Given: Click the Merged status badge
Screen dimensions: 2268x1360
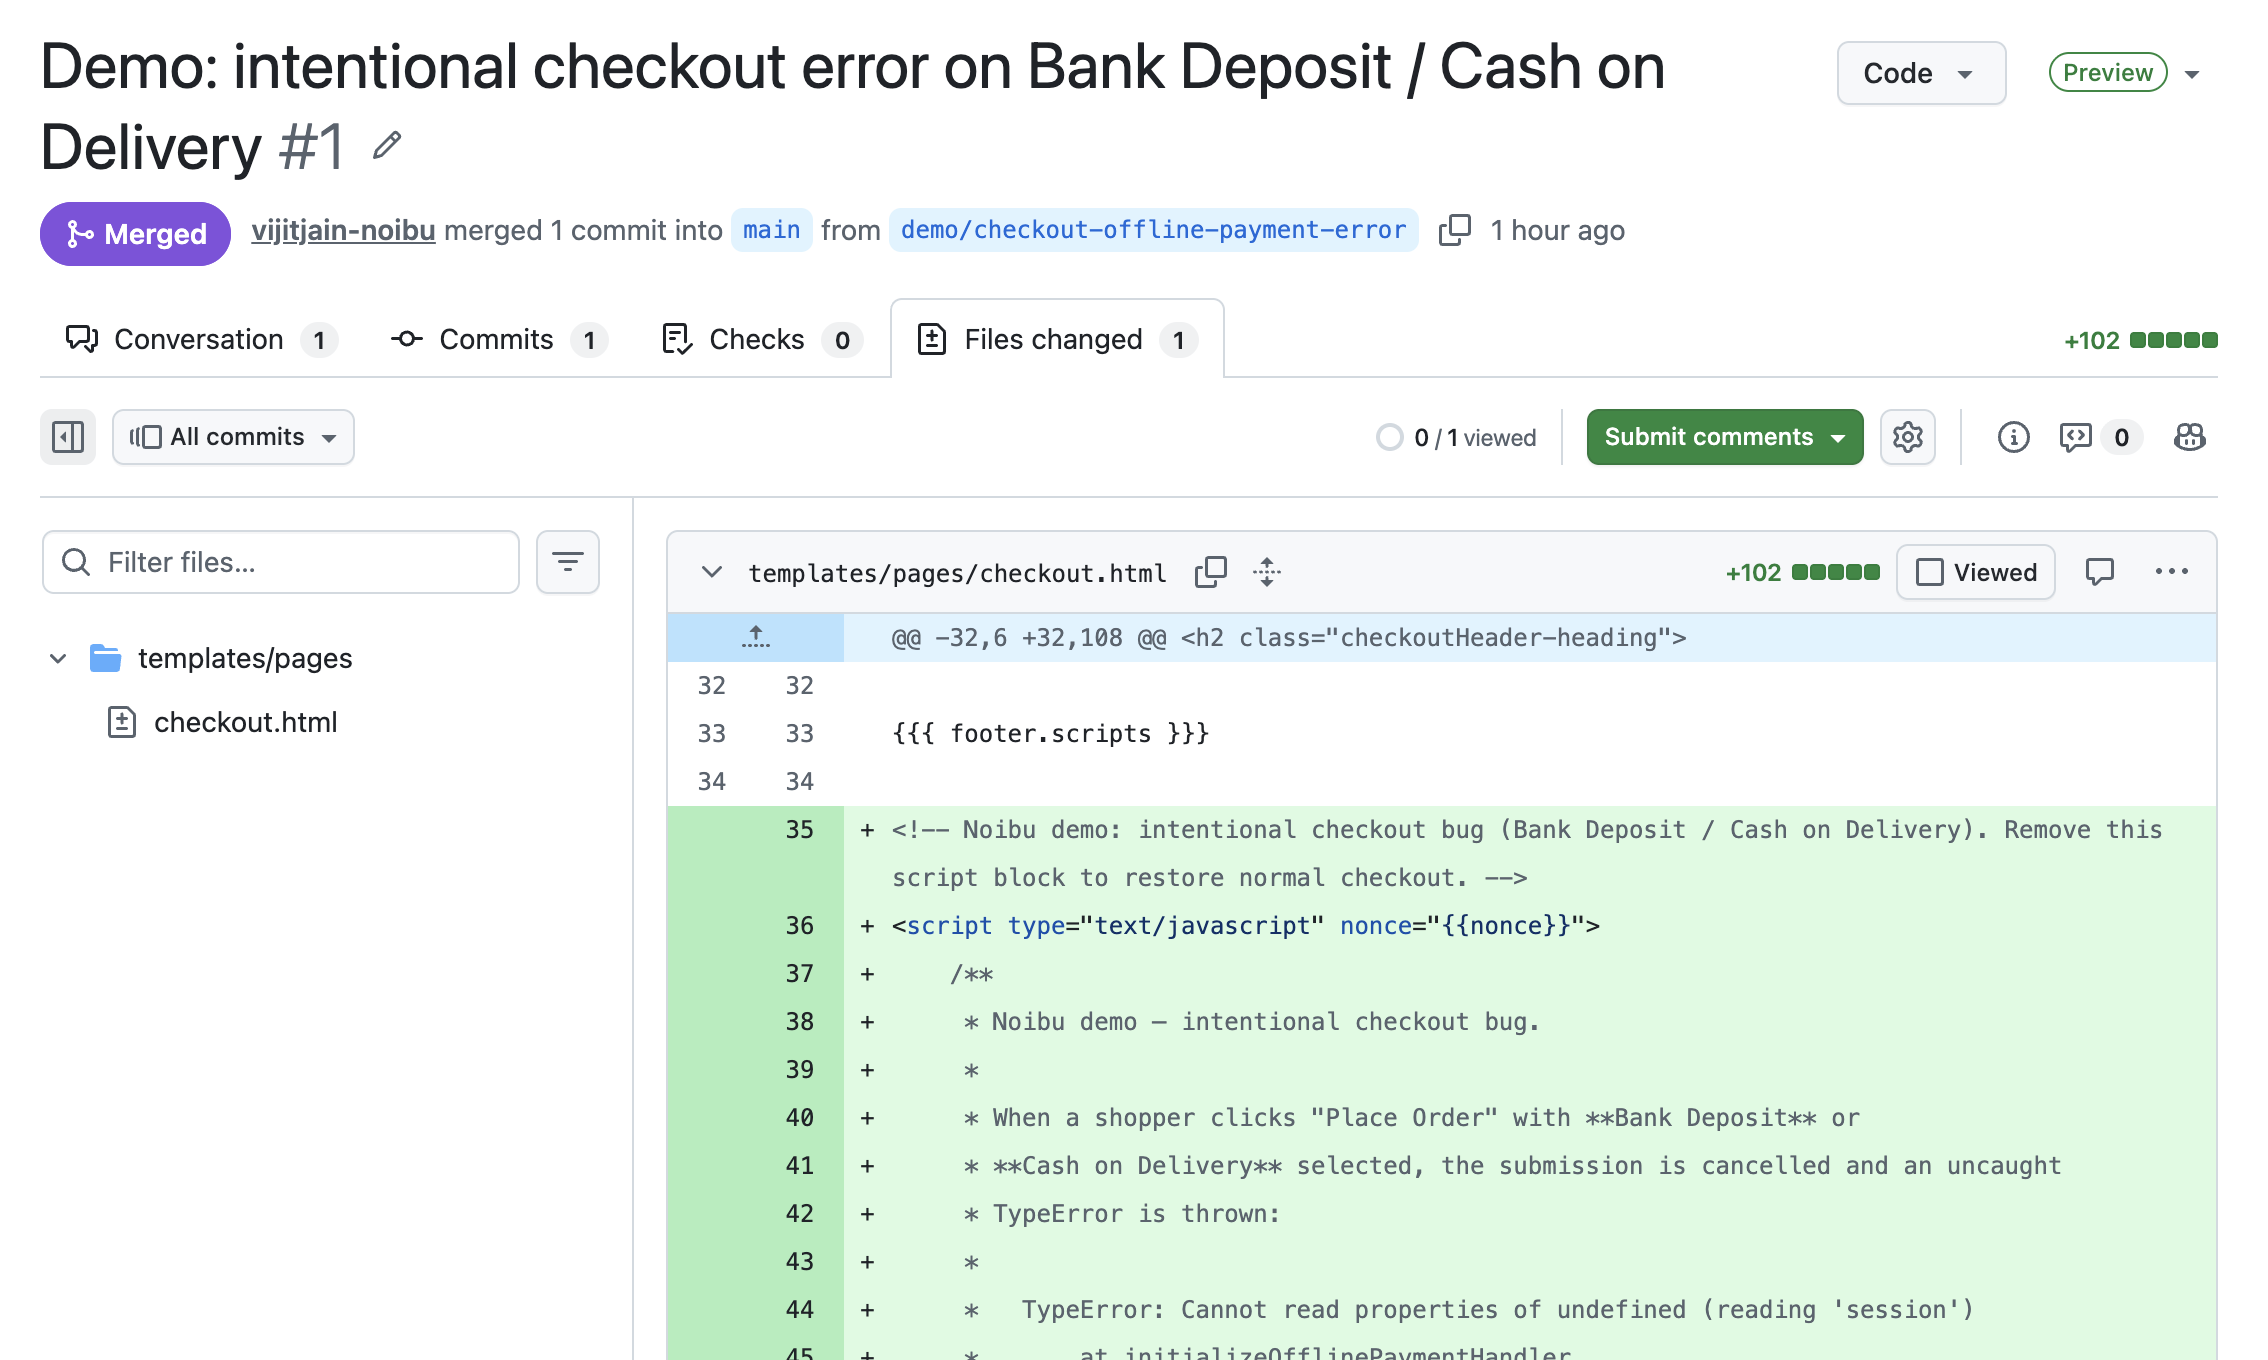Looking at the screenshot, I should (135, 234).
